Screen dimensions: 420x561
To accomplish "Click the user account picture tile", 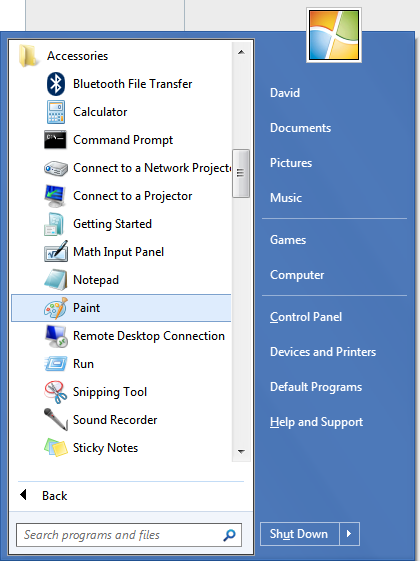I will [x=334, y=35].
